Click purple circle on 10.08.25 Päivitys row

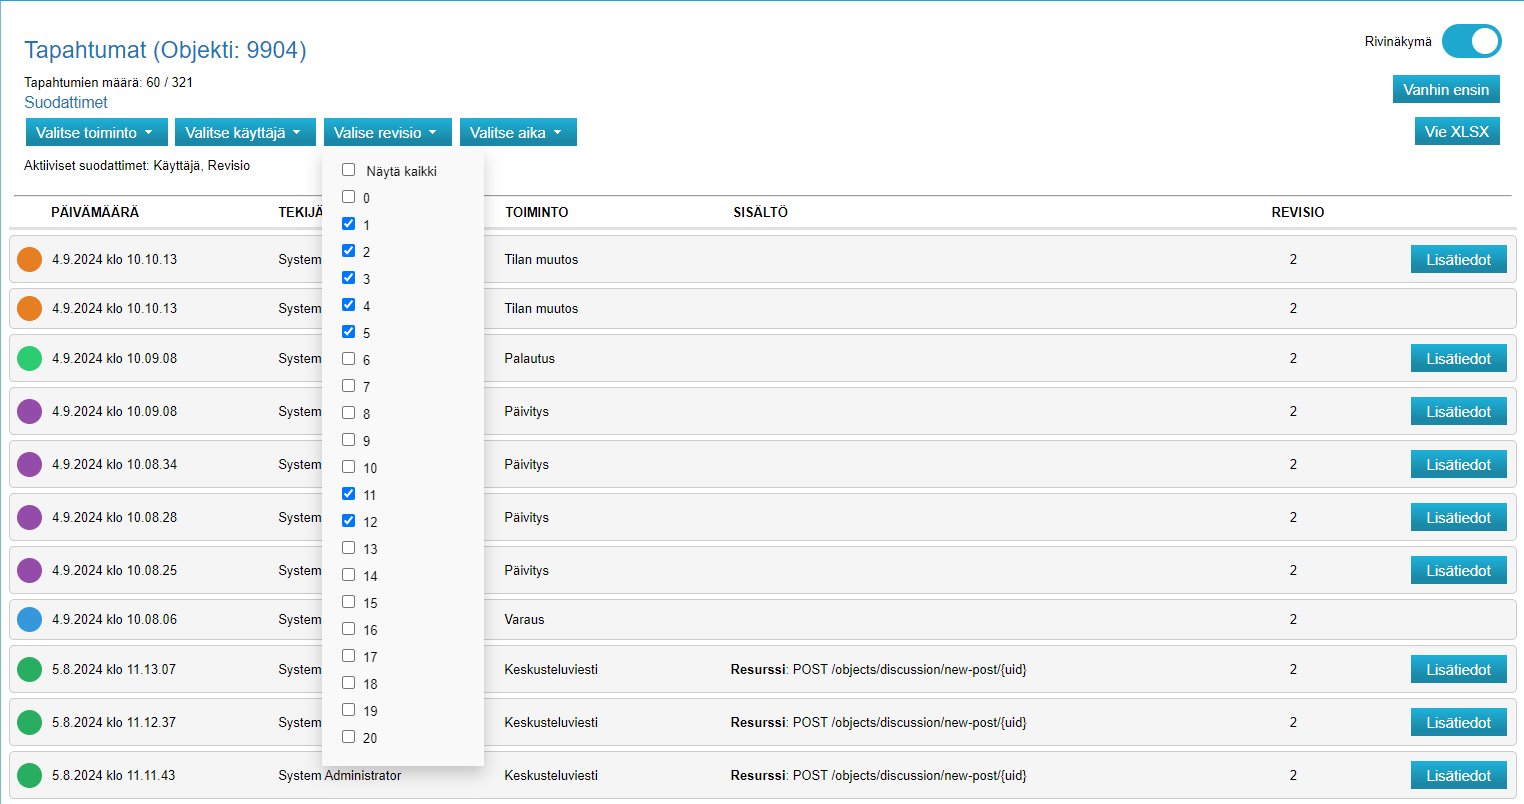(30, 570)
